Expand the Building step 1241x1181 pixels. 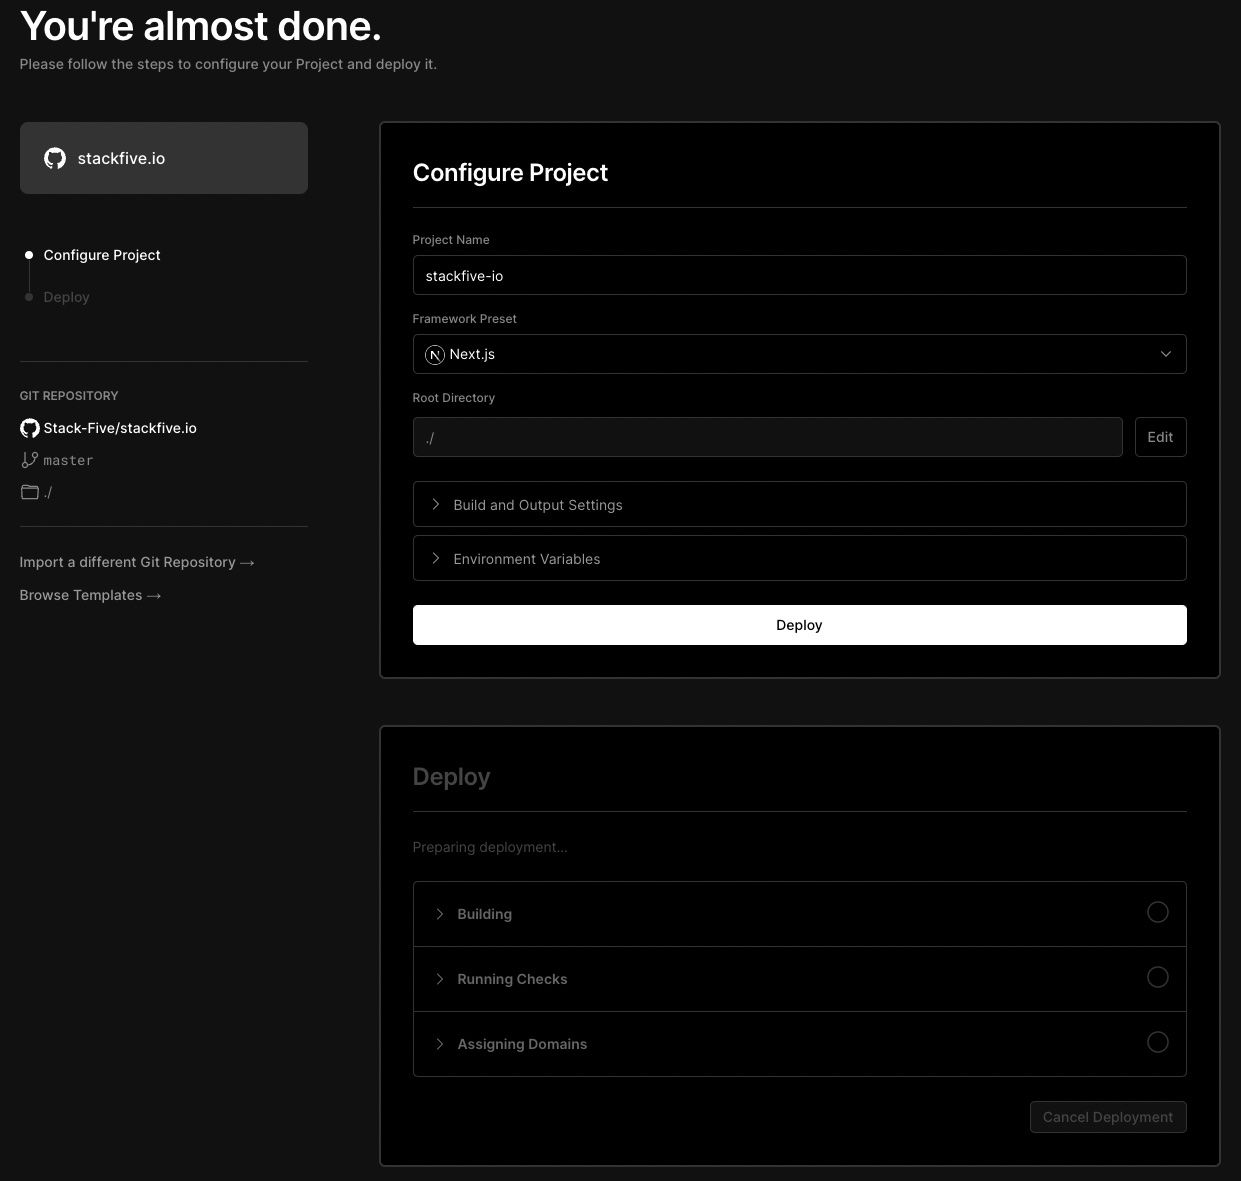point(799,914)
